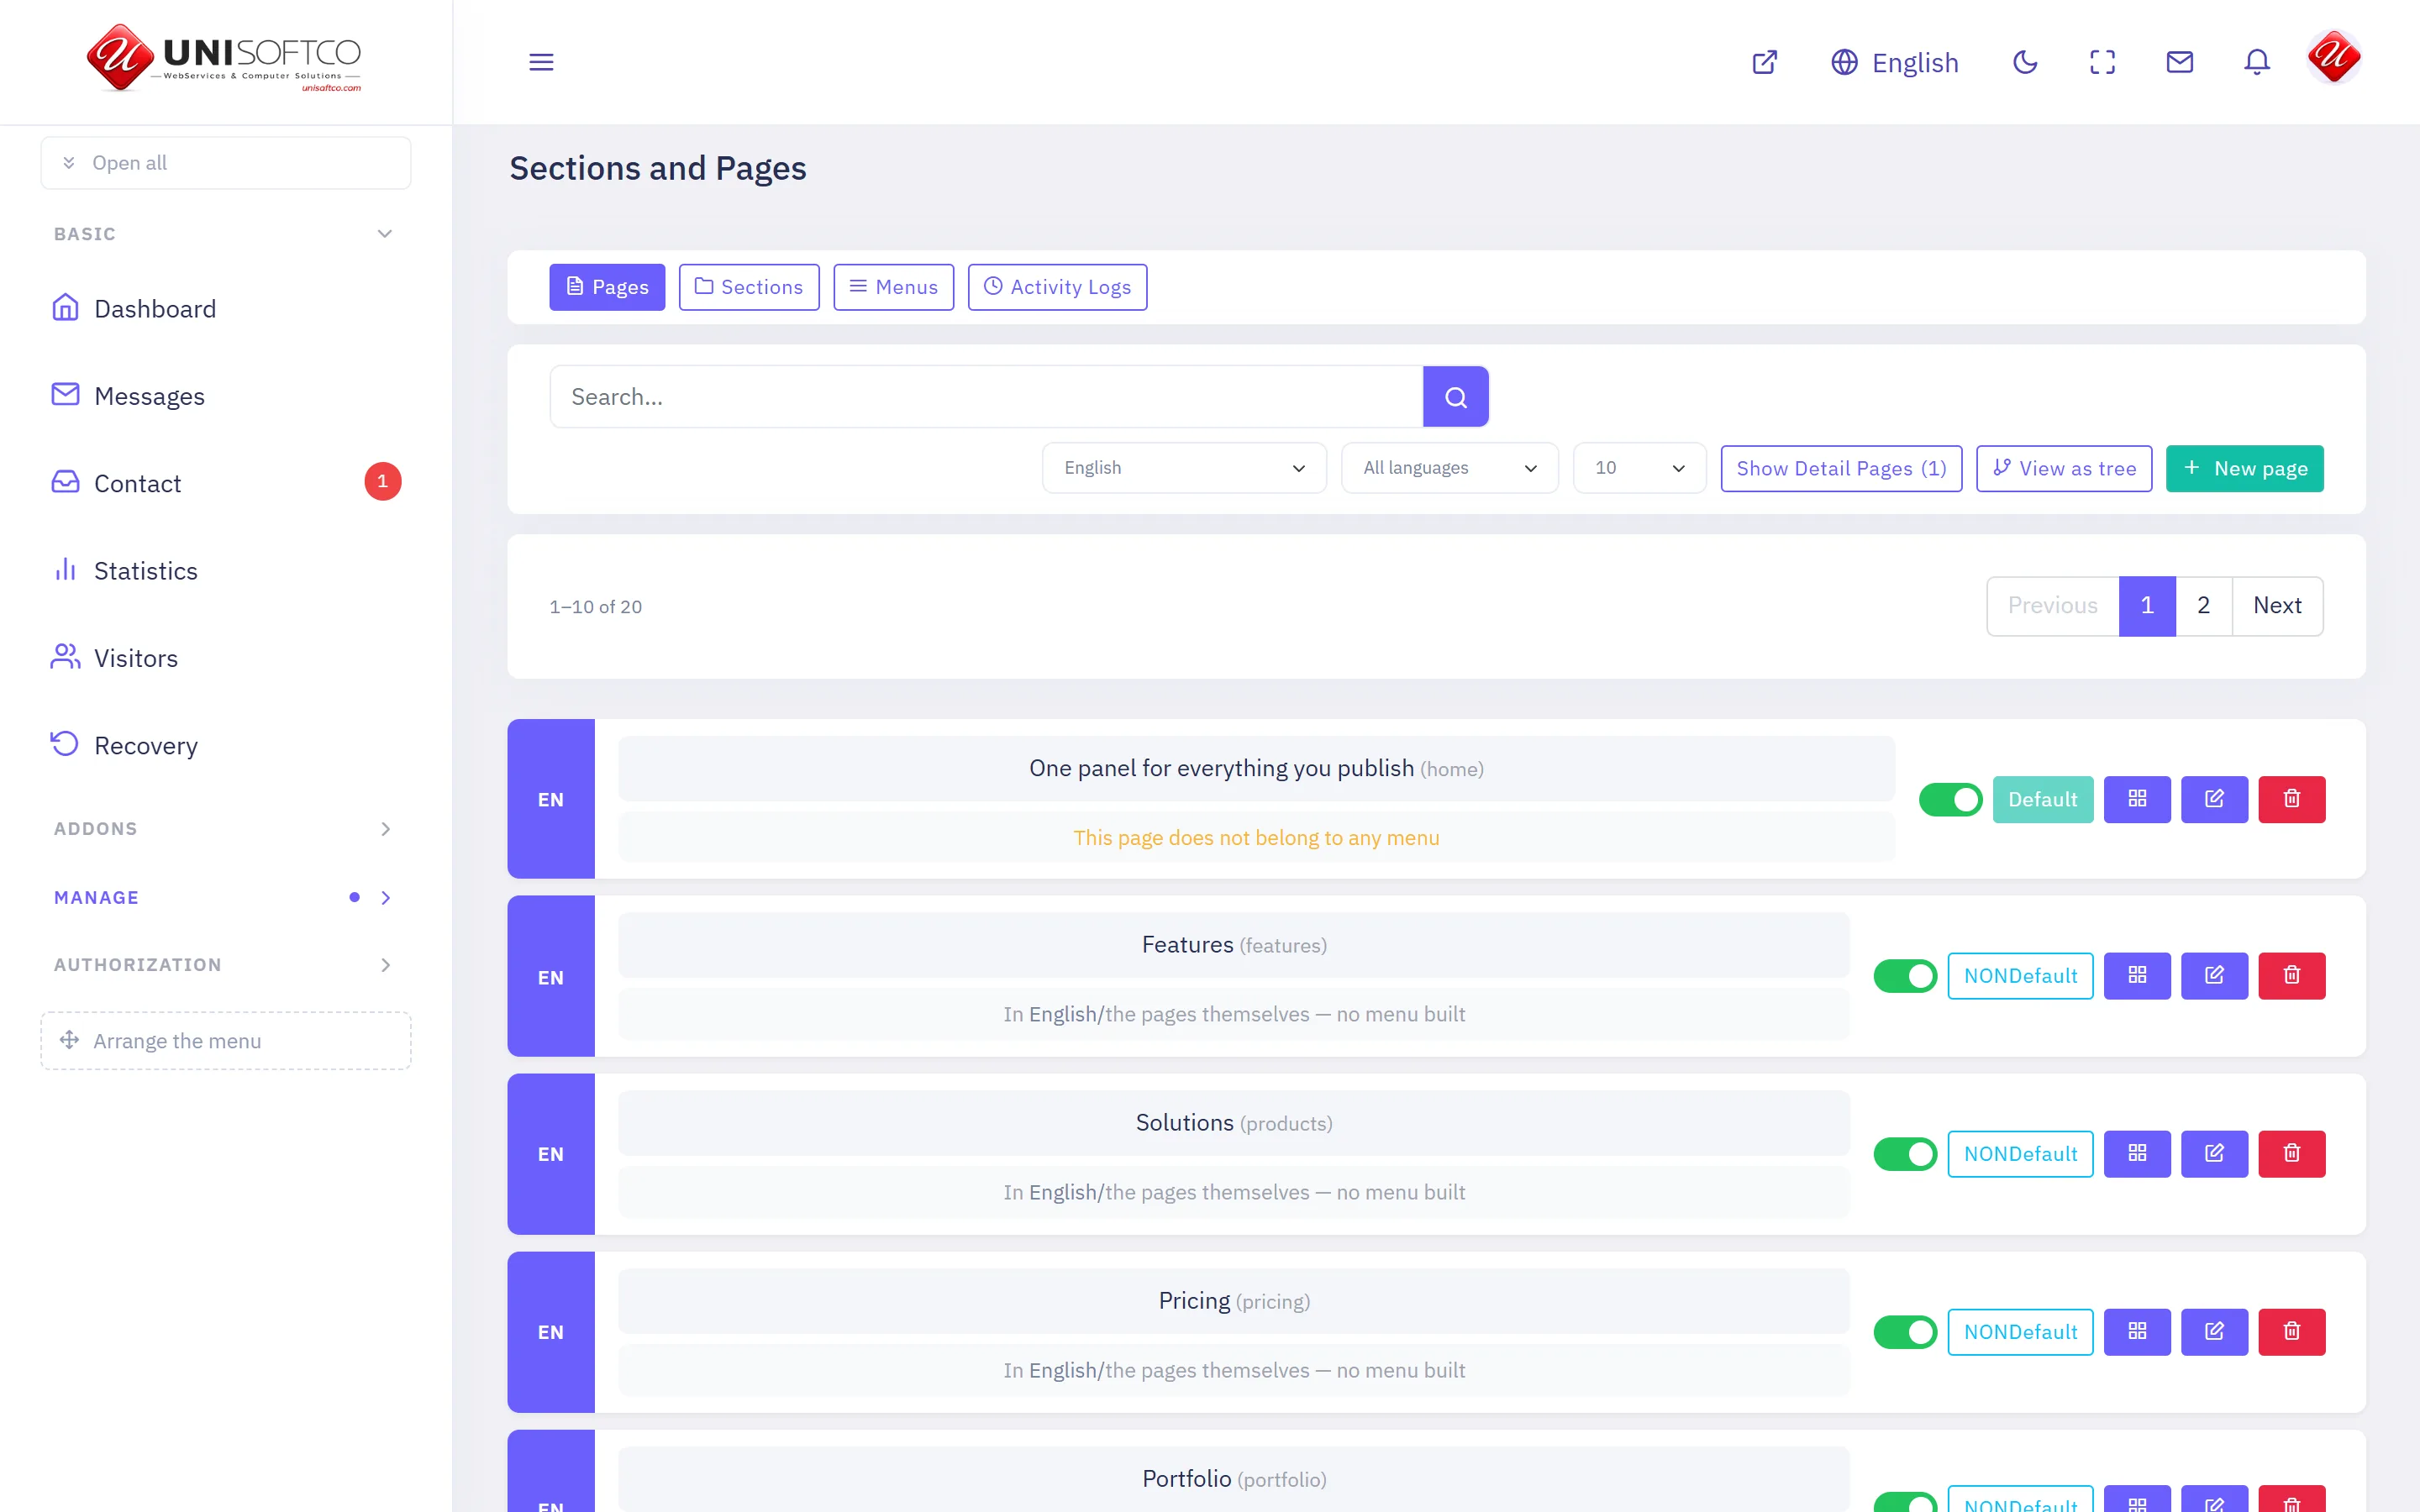Open grid options for Pricing page
The image size is (2420, 1512).
coord(2137,1332)
